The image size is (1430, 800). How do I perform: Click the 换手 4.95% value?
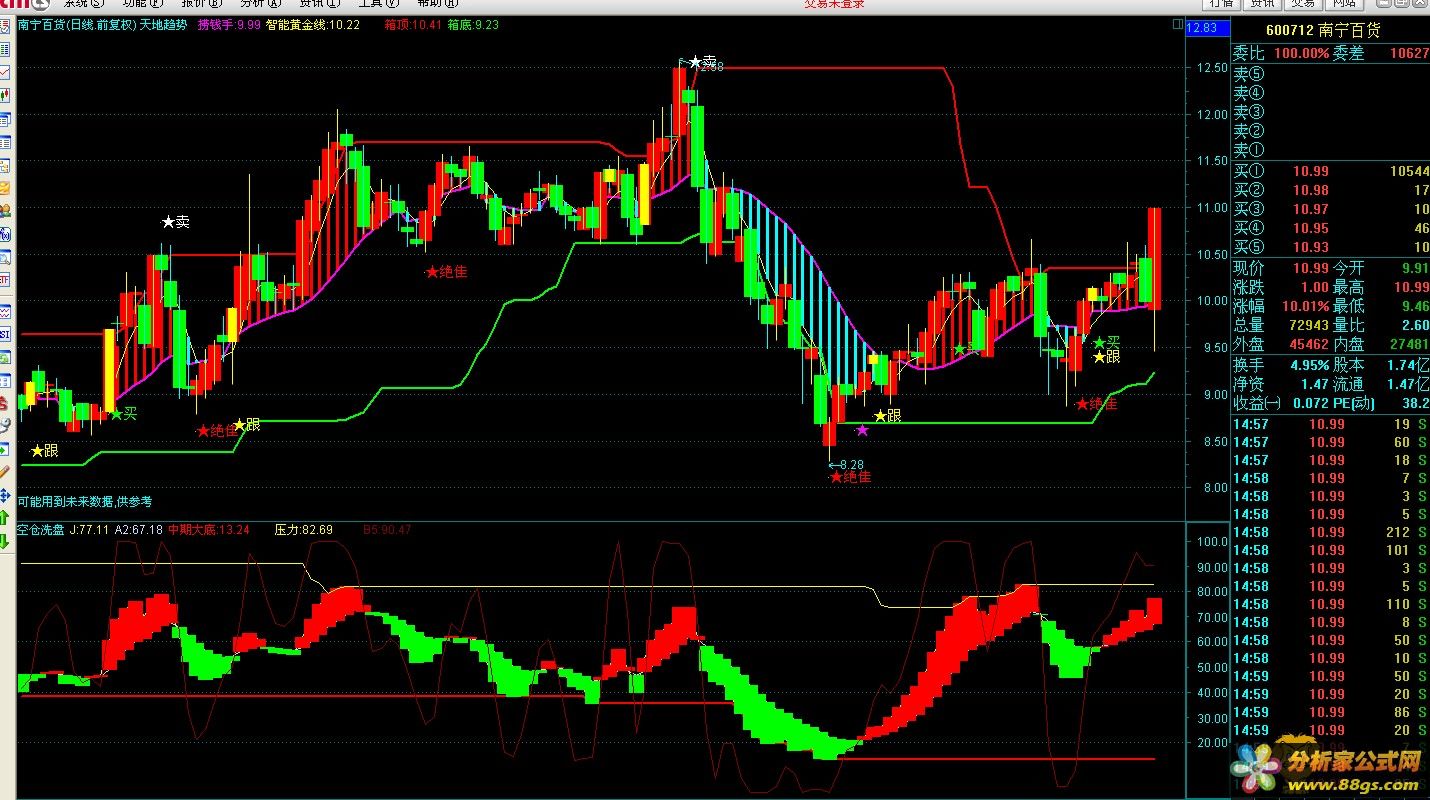coord(1309,365)
